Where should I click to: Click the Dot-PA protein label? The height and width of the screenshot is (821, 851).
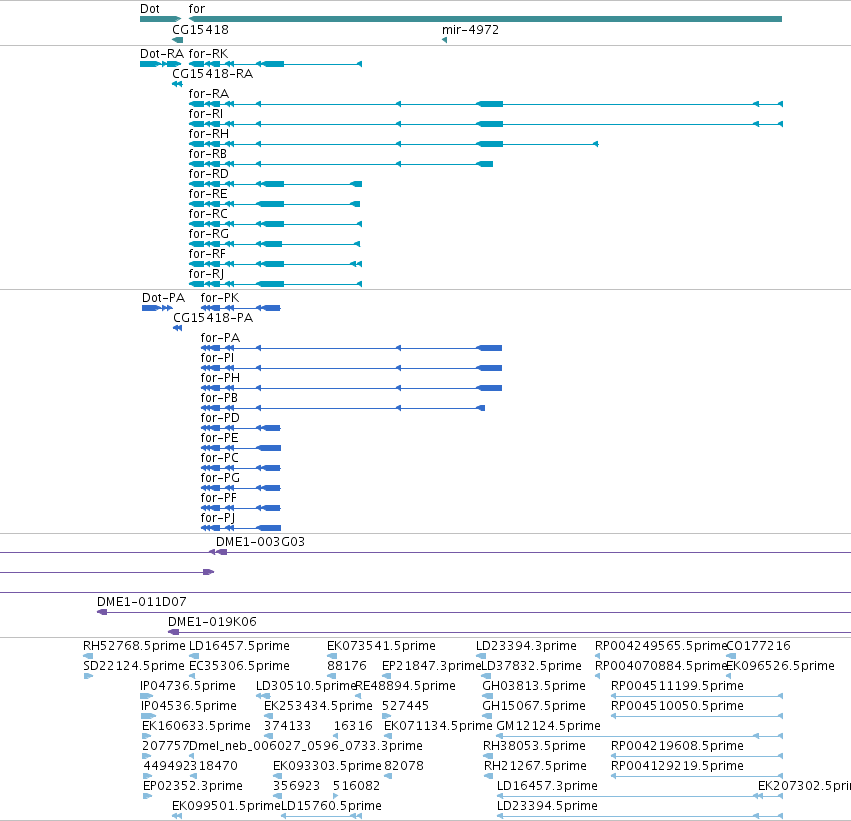(x=163, y=298)
